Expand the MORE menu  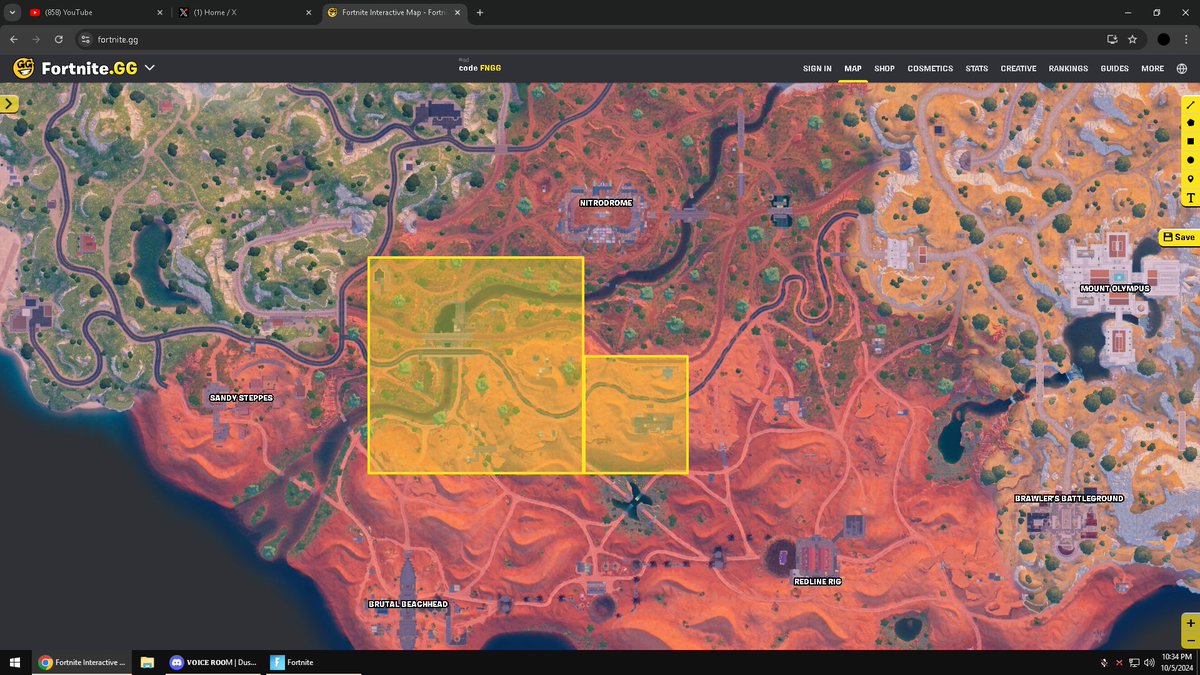pyautogui.click(x=1152, y=69)
